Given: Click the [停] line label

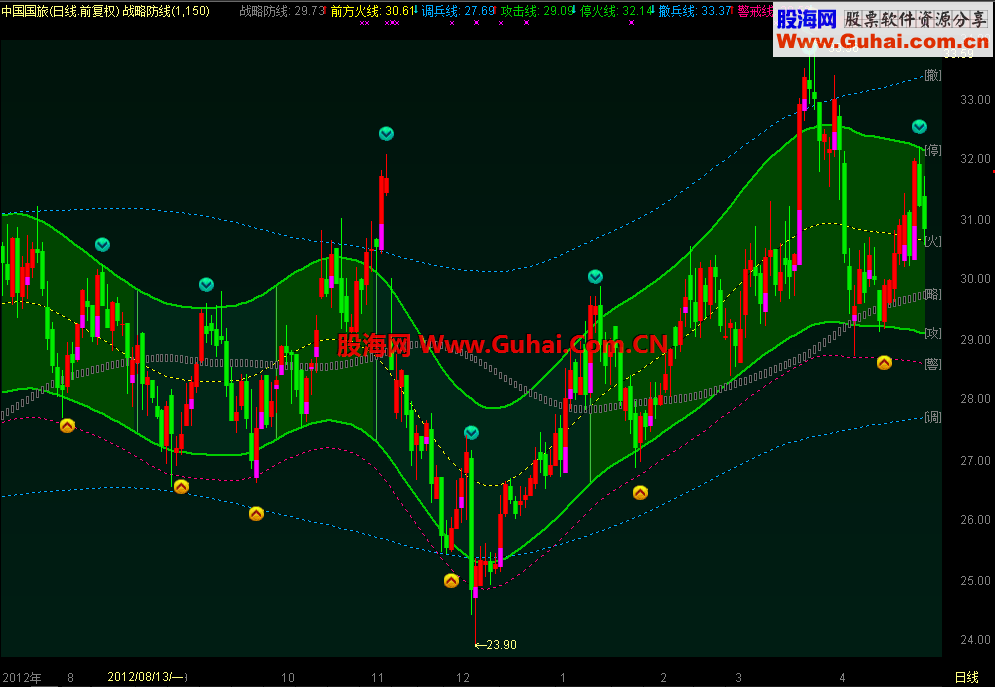Looking at the screenshot, I should pos(933,150).
